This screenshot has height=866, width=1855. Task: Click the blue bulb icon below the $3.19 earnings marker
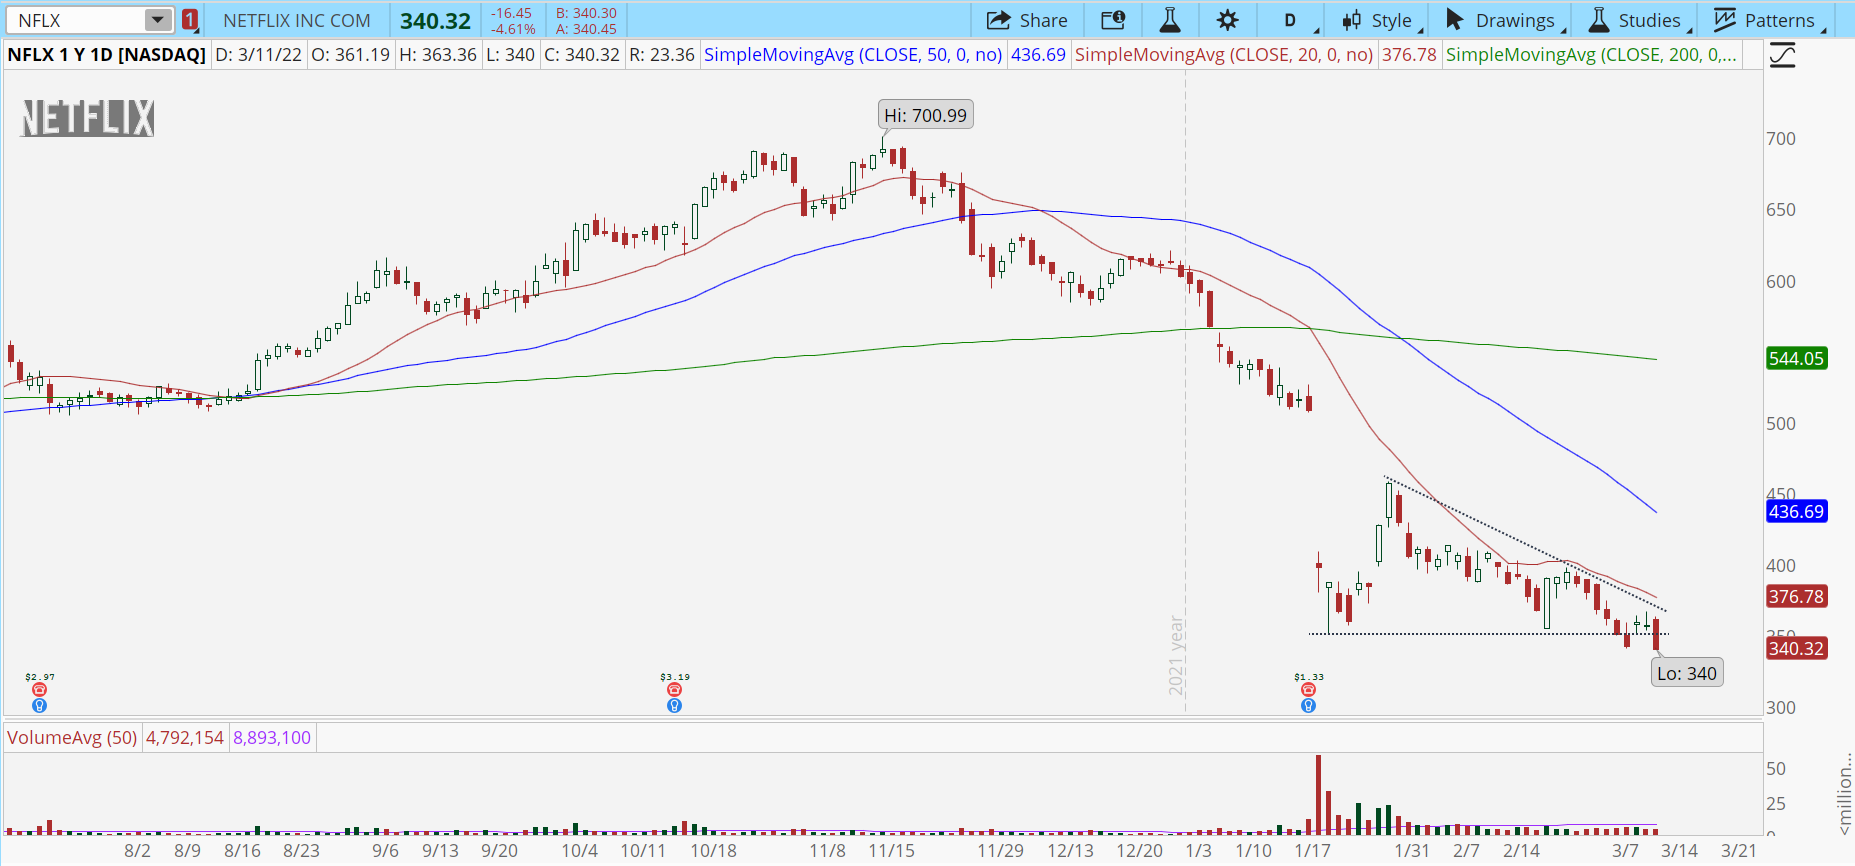[674, 705]
